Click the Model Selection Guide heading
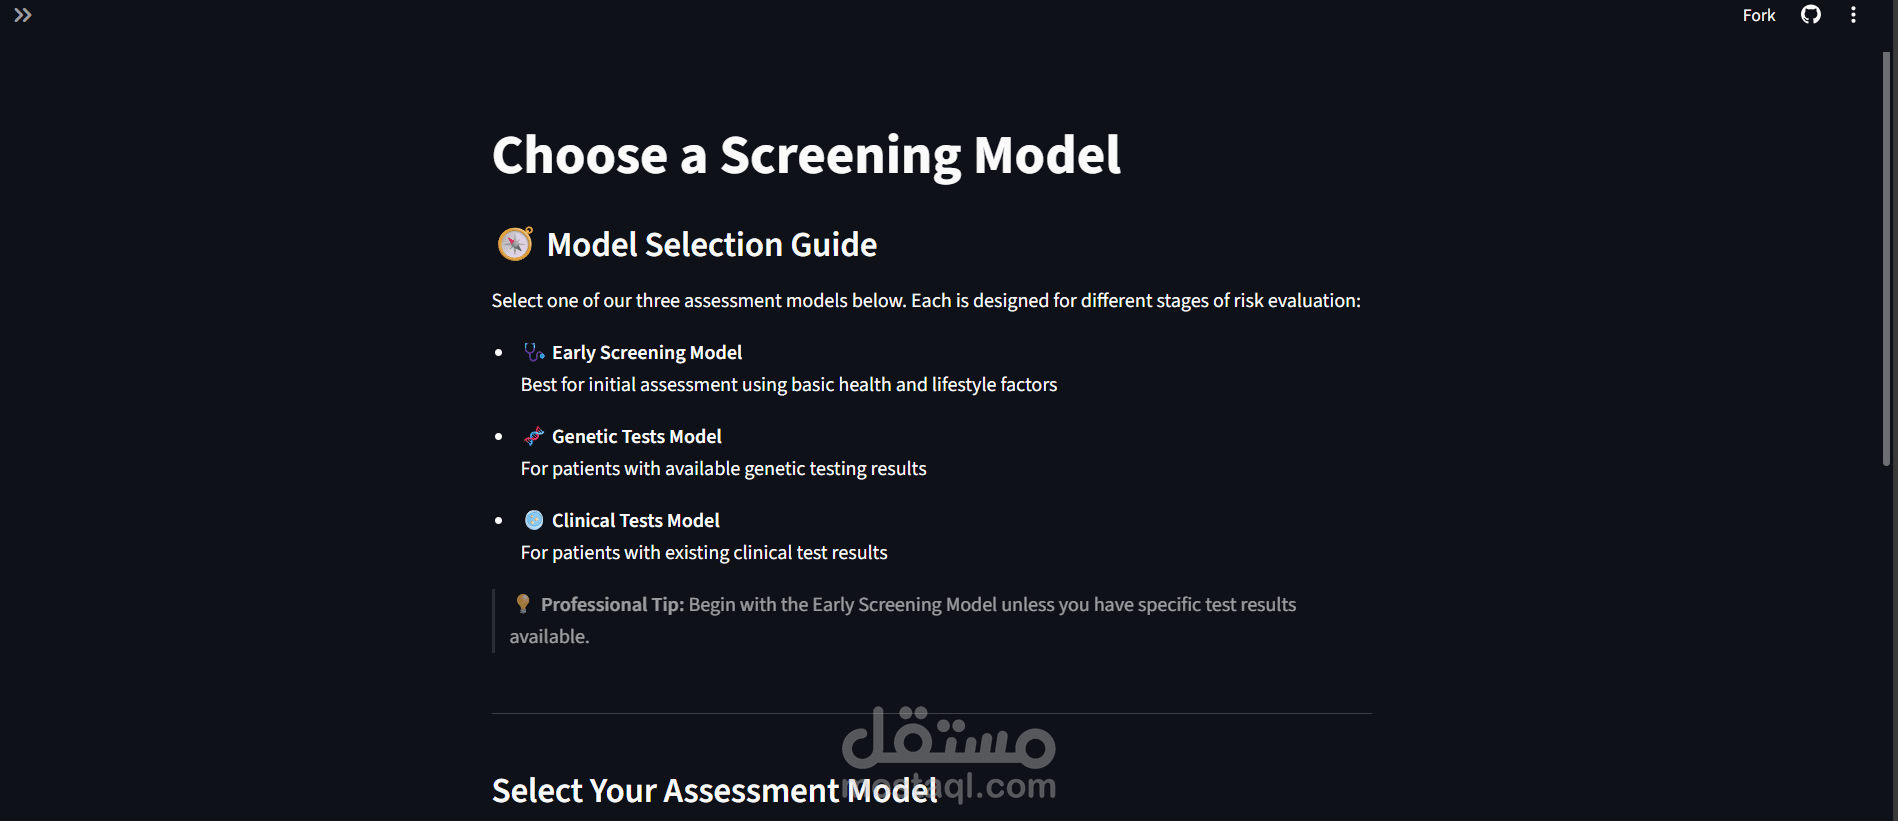 pos(712,245)
